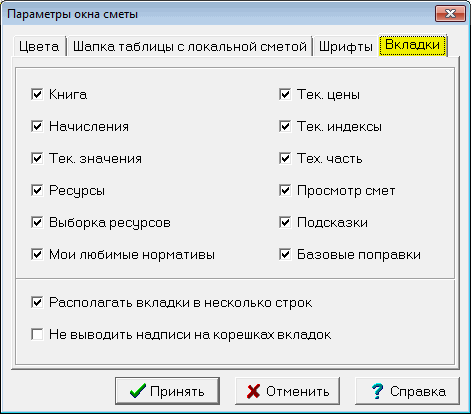
Task: Uncheck the Книга checkbox
Action: 37,94
